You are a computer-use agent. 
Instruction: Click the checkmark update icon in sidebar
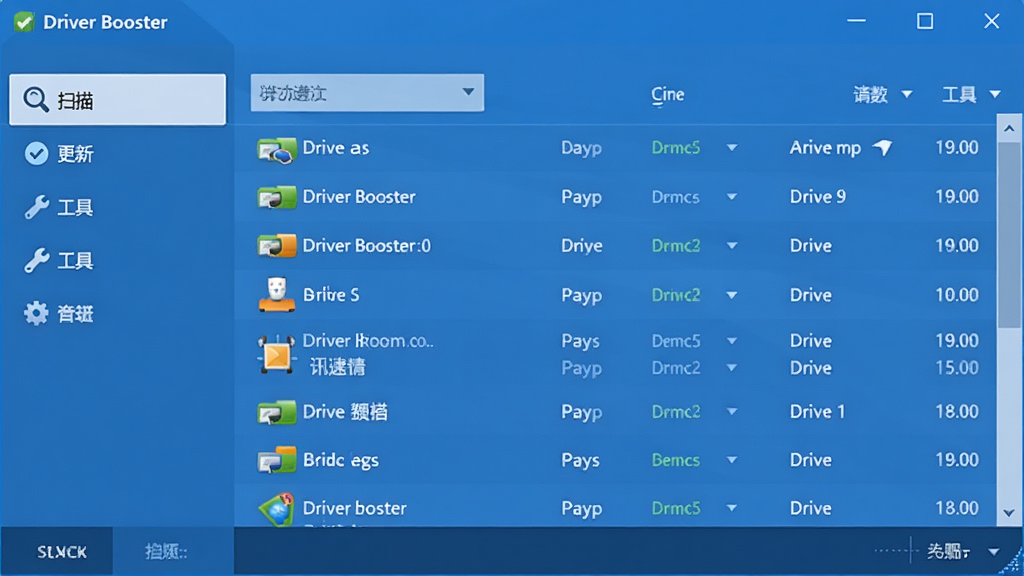[36, 153]
